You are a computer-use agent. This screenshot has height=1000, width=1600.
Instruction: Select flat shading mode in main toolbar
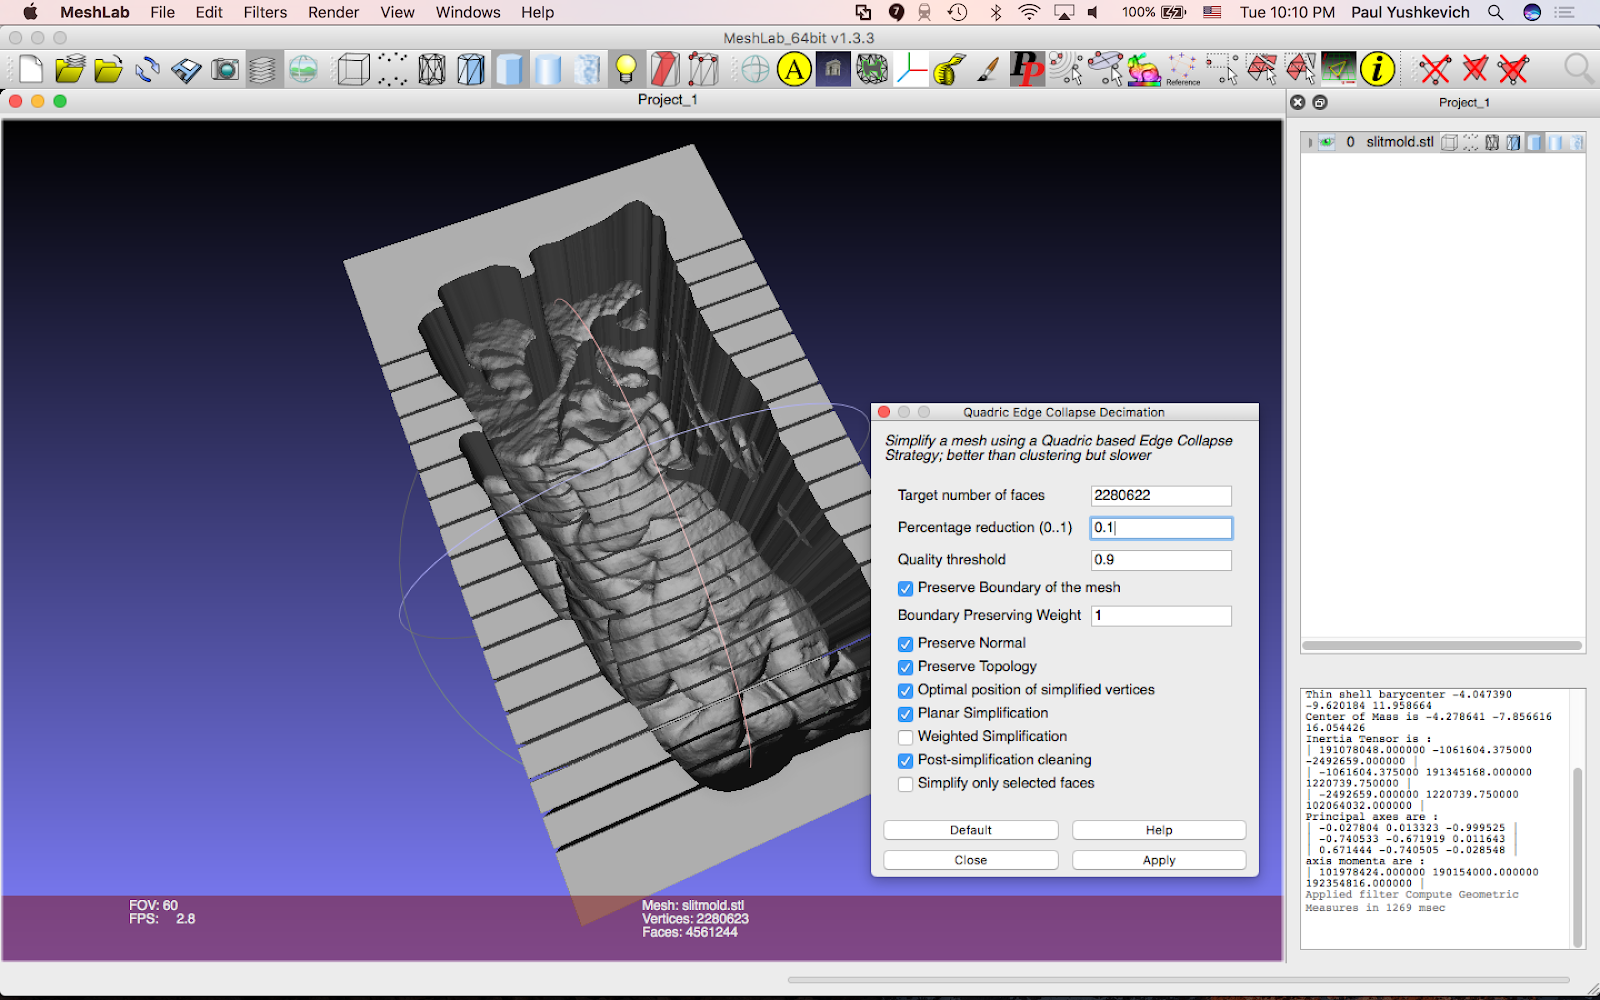pyautogui.click(x=509, y=69)
